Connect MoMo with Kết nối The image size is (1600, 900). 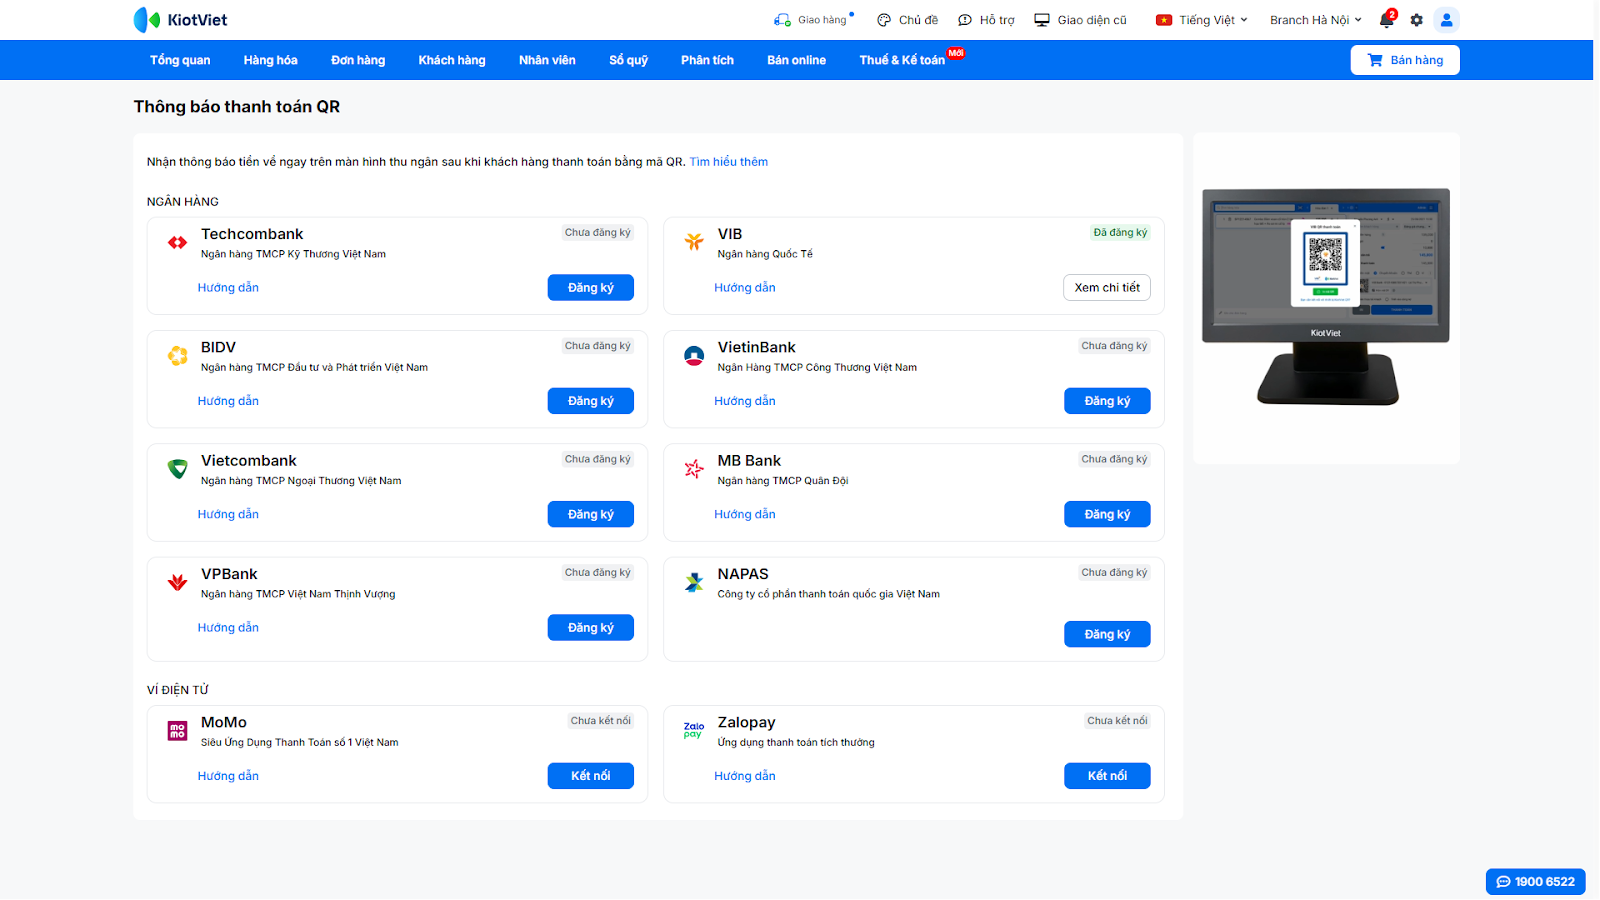(x=591, y=776)
